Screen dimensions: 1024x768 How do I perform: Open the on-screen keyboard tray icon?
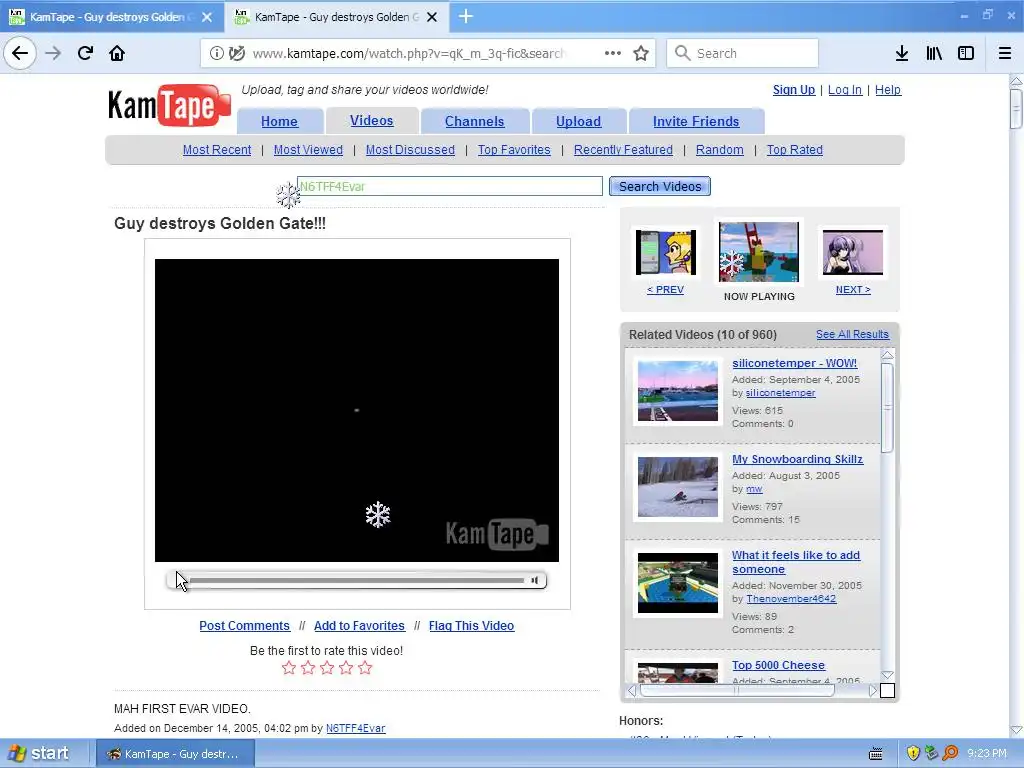(876, 754)
